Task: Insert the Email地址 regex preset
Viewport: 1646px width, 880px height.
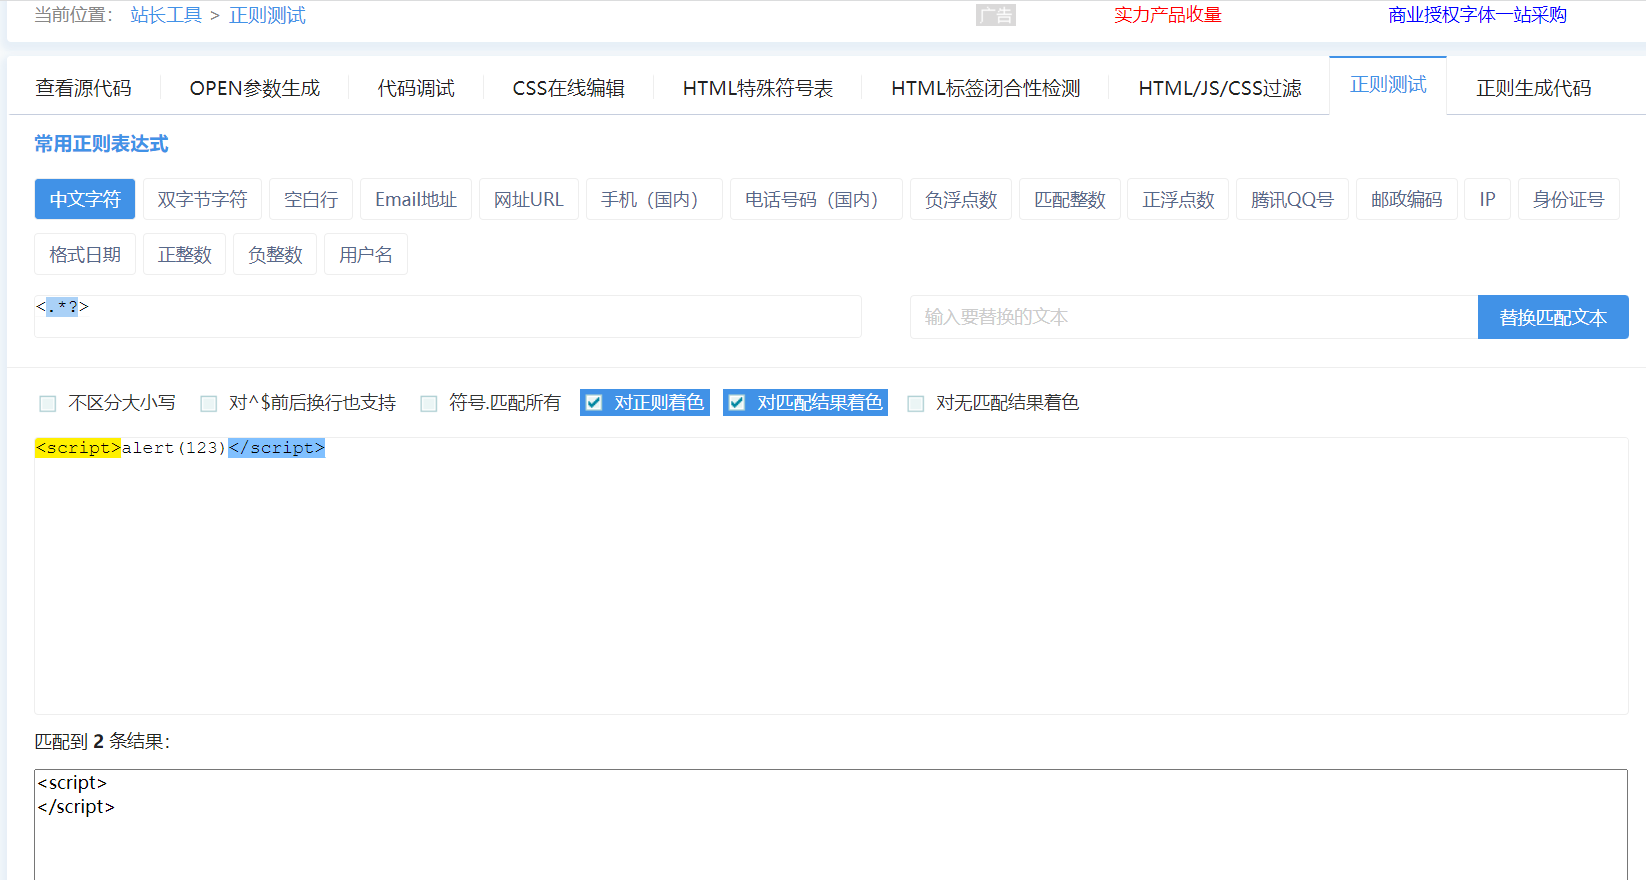Action: coord(416,199)
